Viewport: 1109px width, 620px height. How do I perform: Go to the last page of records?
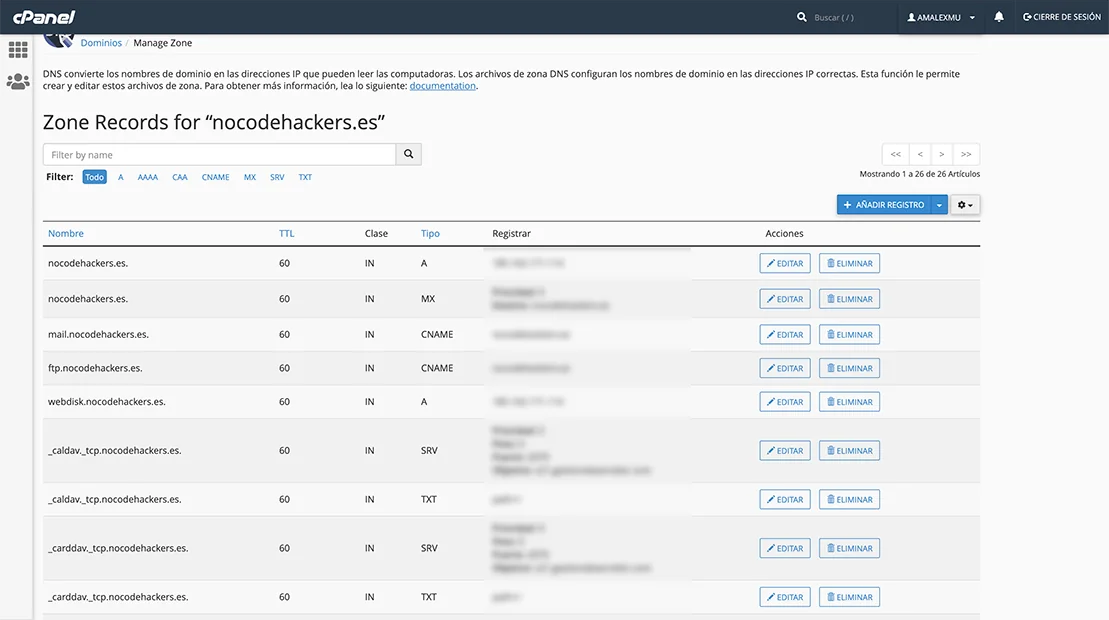(966, 154)
